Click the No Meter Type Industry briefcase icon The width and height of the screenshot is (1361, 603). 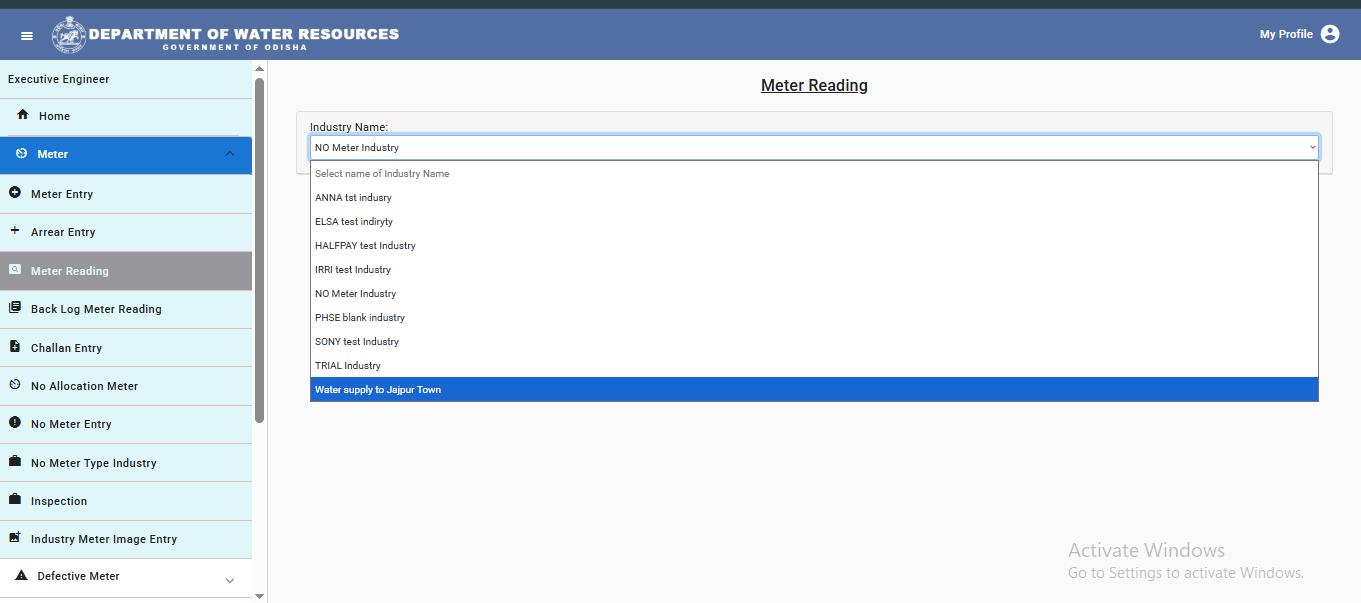pos(15,462)
